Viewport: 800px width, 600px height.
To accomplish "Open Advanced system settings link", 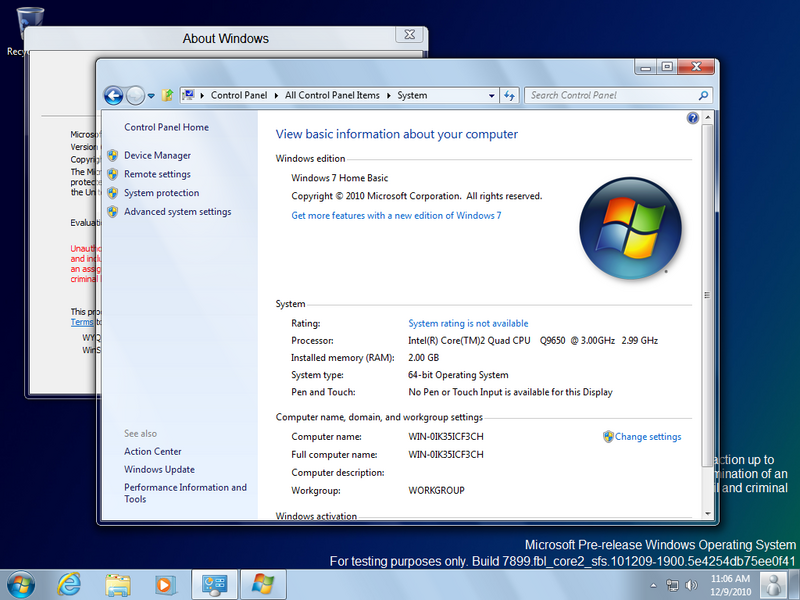I will coord(177,212).
